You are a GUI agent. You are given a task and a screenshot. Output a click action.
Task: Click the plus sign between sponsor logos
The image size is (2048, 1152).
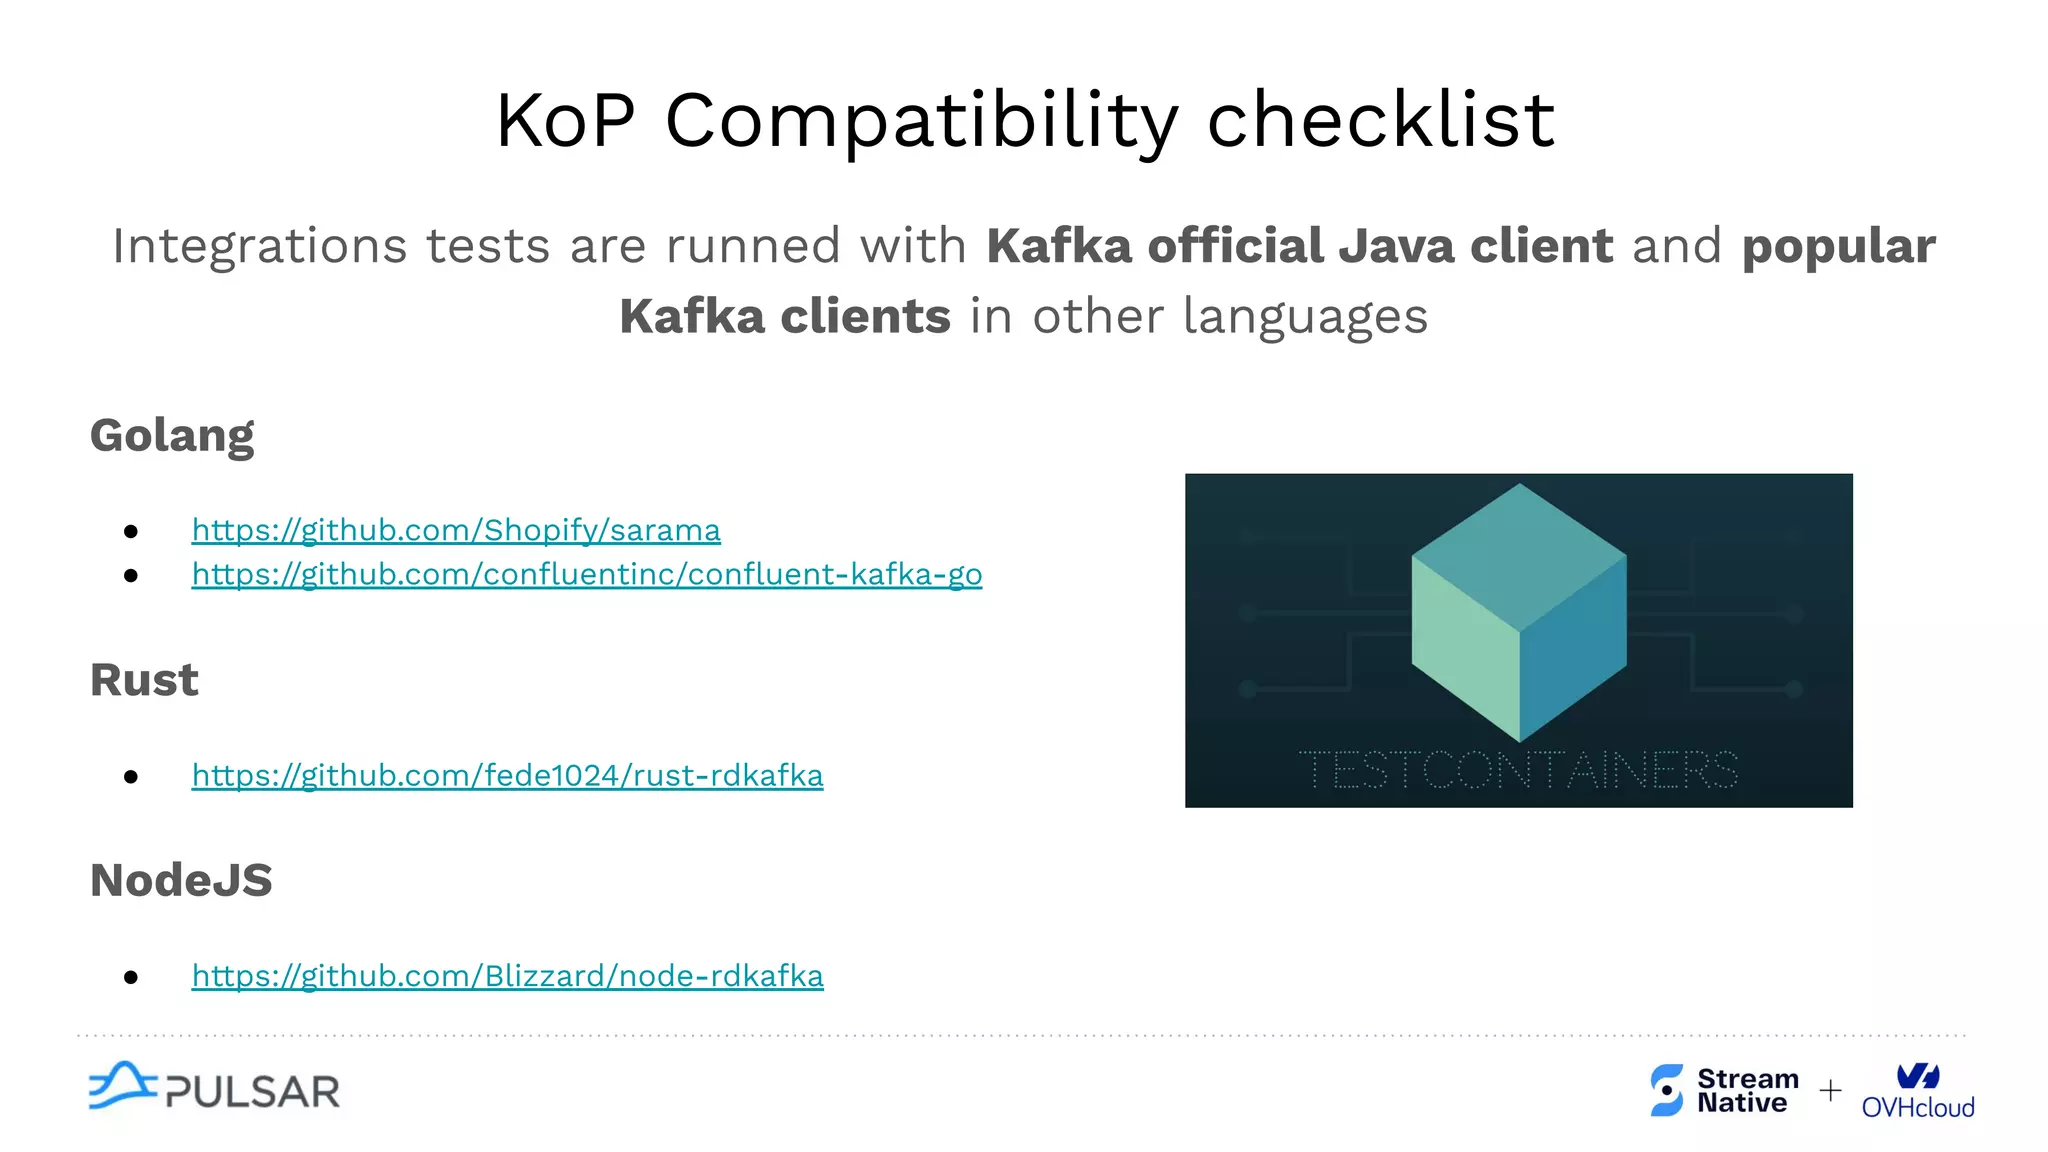click(1830, 1090)
